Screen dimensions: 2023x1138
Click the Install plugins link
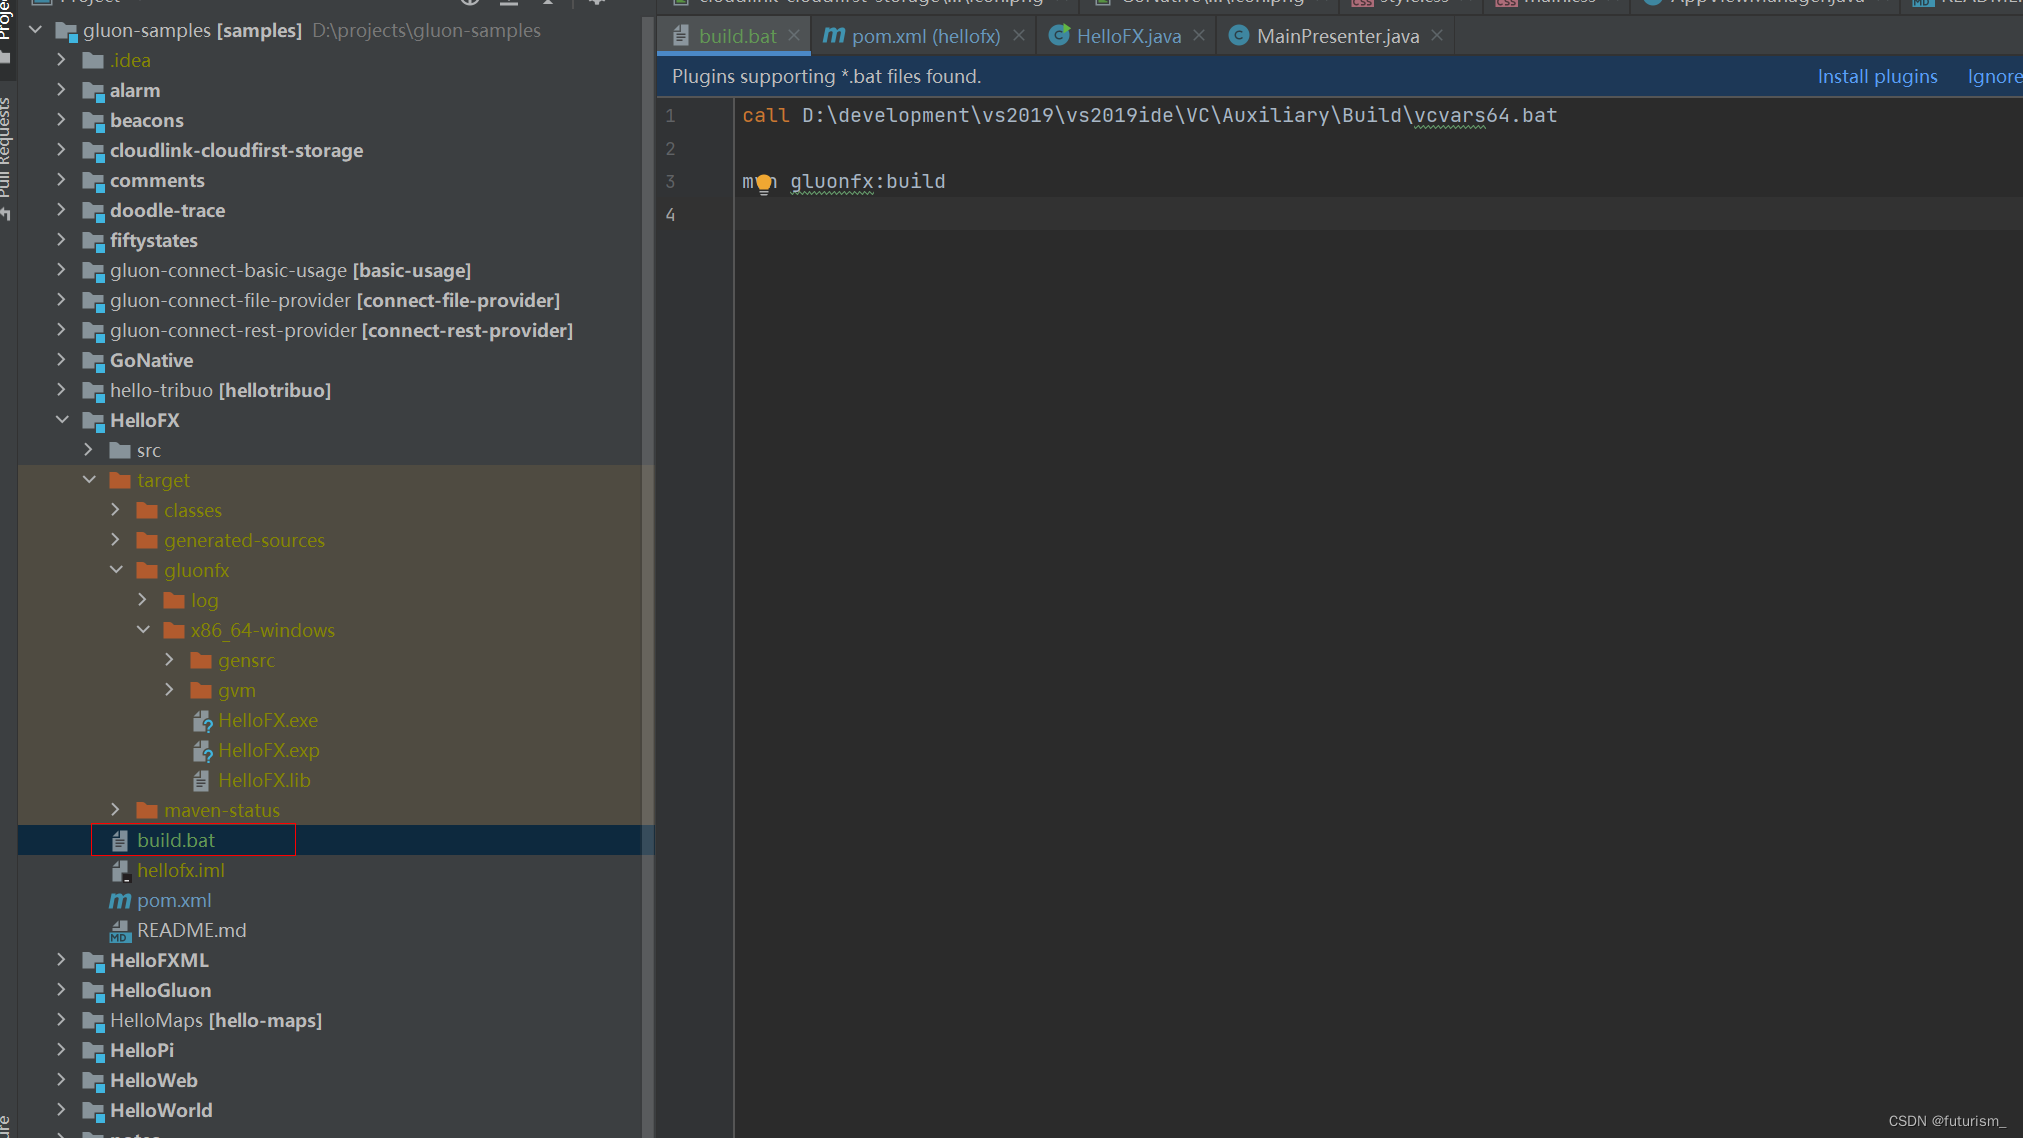1876,77
